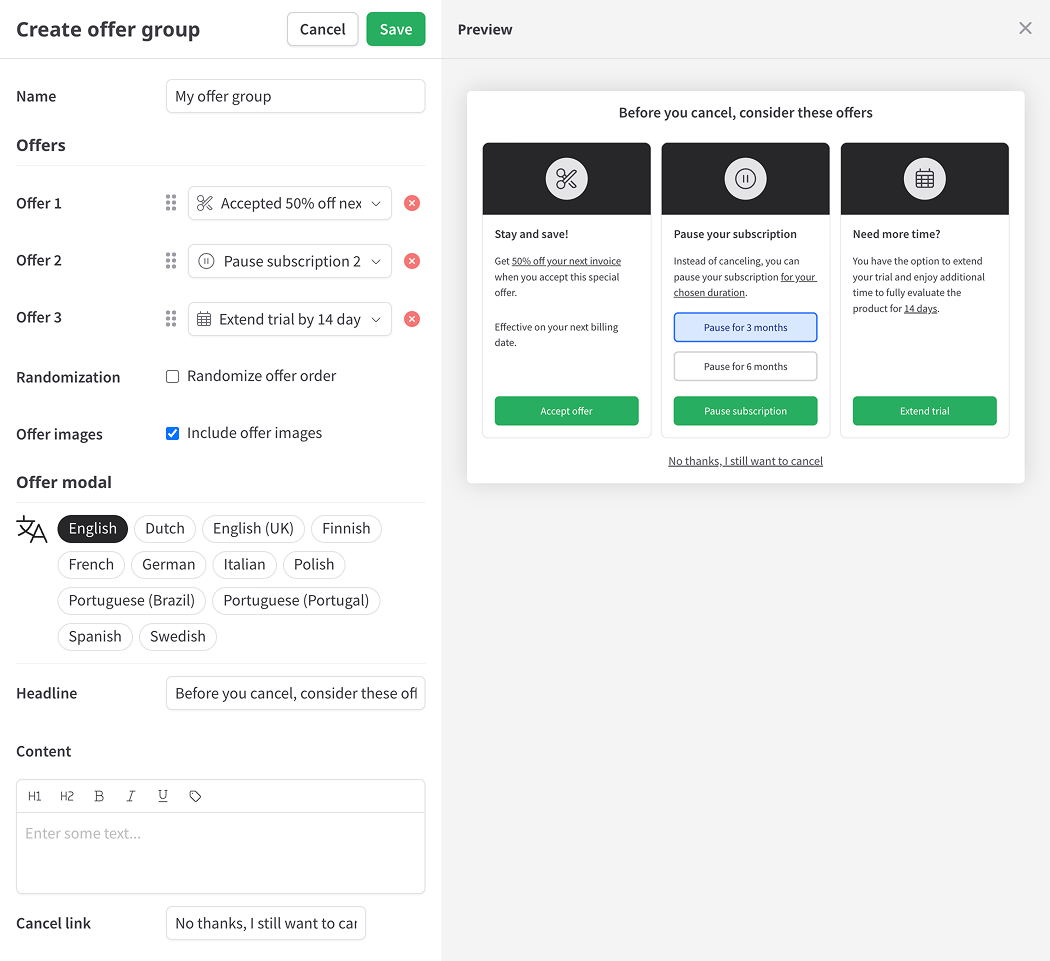Screen dimensions: 1050x961
Task: Click the translation languages icon beside English
Action: point(31,529)
